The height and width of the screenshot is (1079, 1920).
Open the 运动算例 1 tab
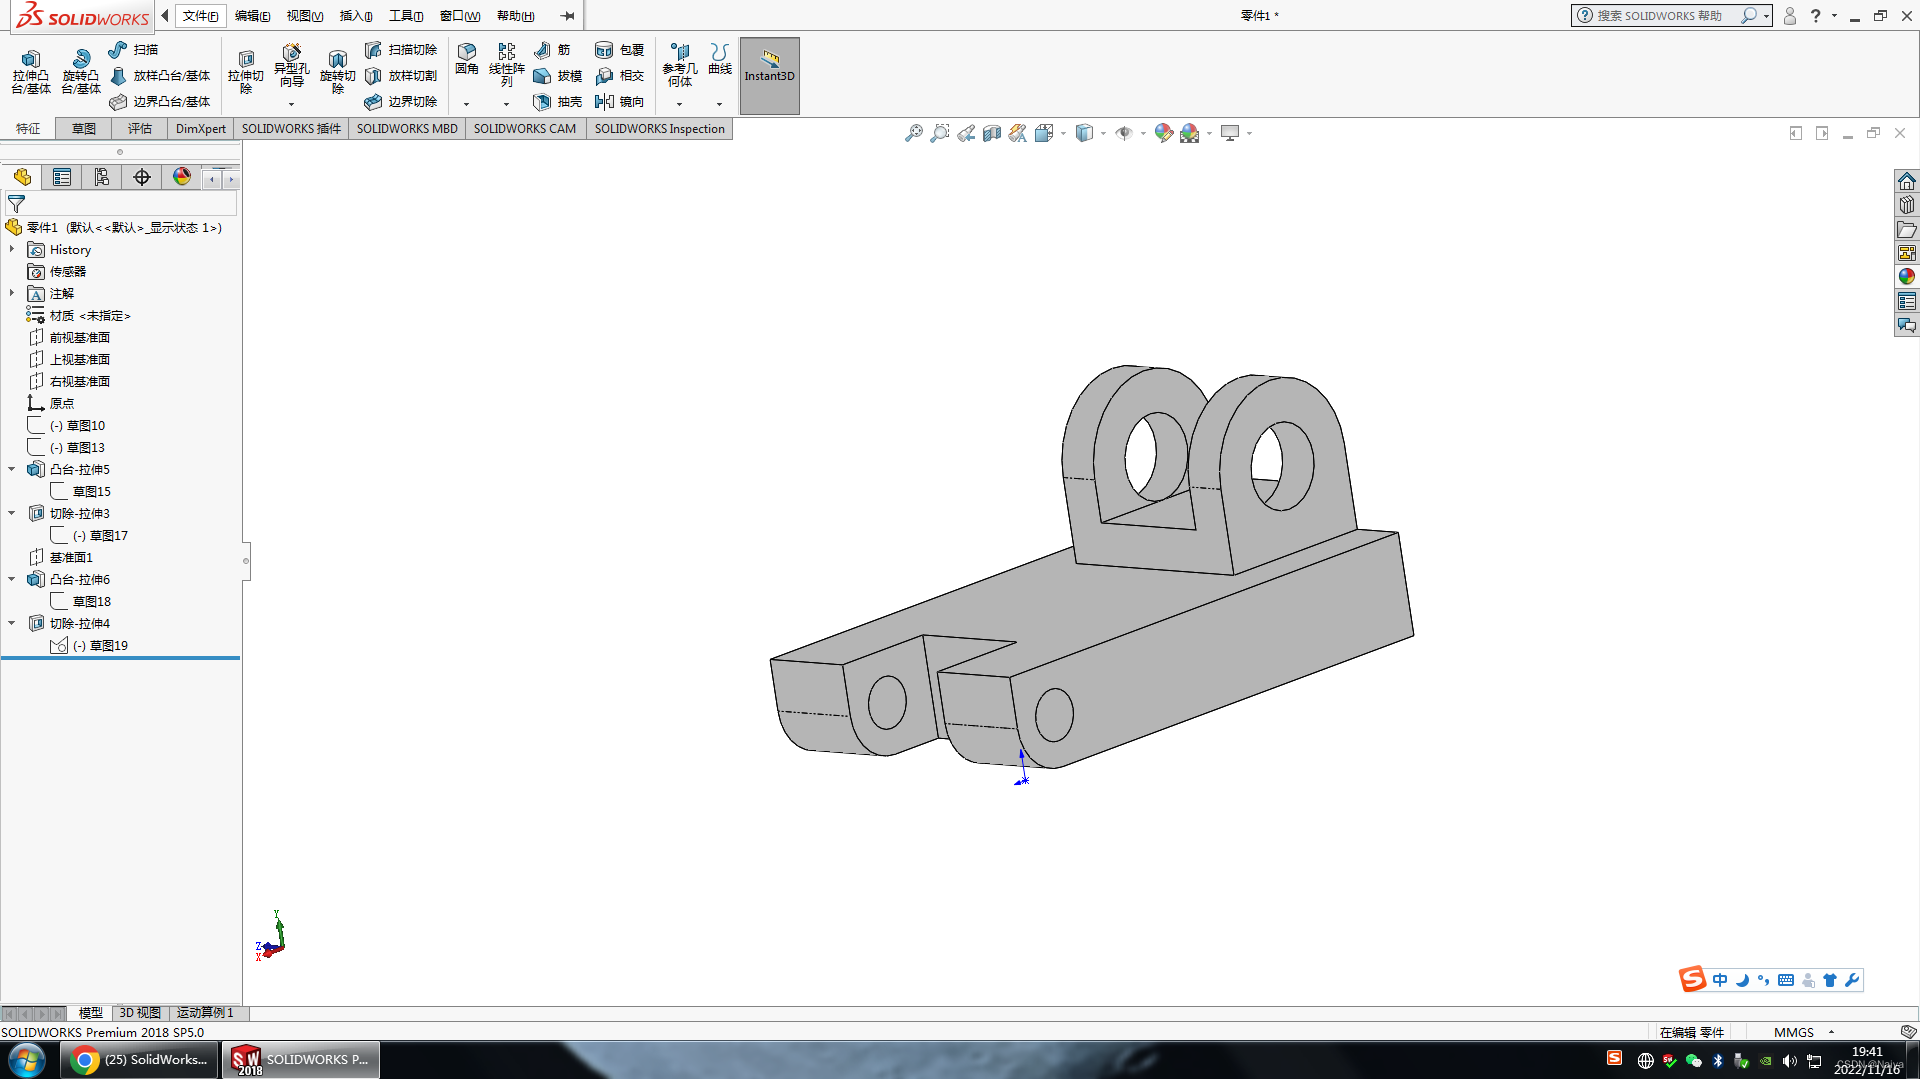coord(205,1013)
